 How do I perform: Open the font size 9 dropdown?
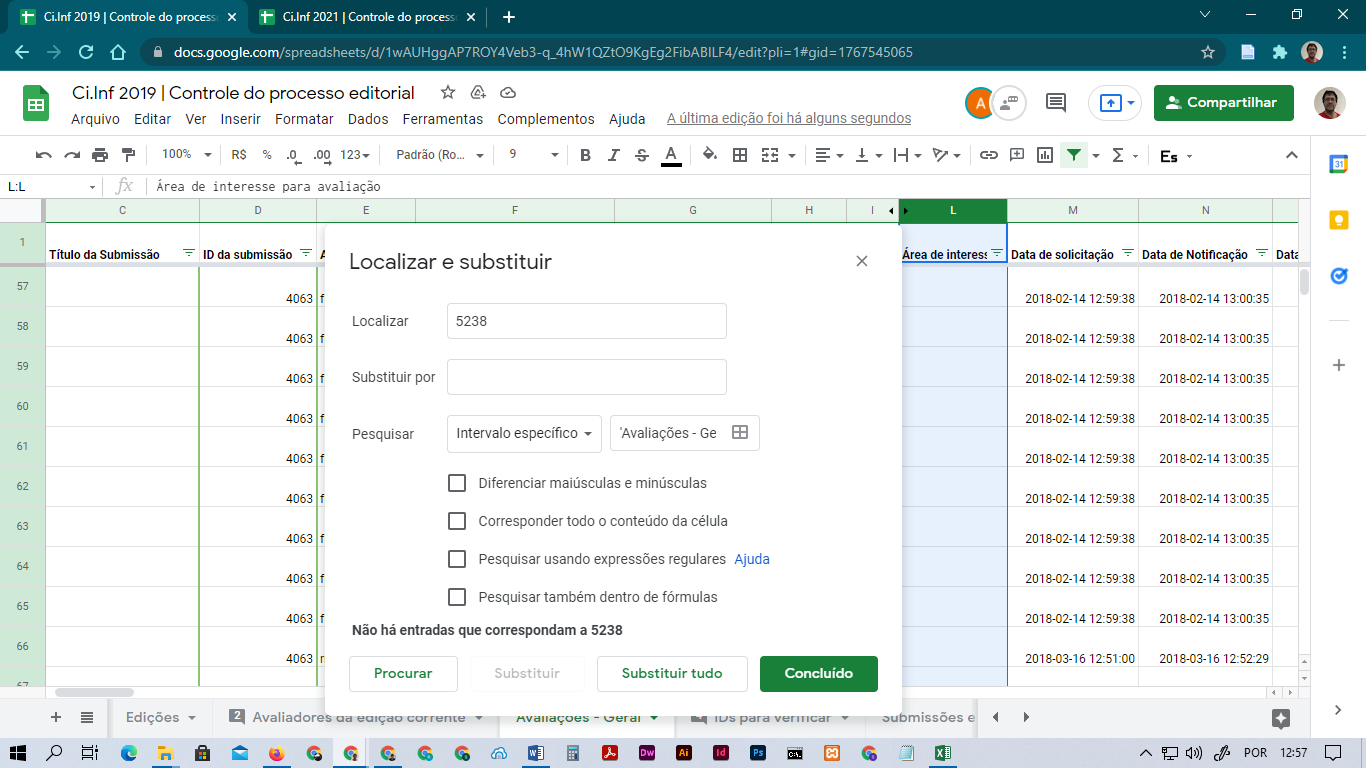[x=533, y=155]
